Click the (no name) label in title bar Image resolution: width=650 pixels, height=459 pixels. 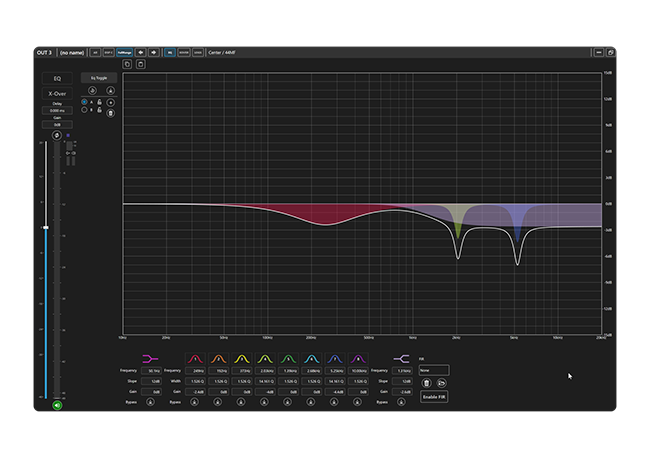click(72, 53)
